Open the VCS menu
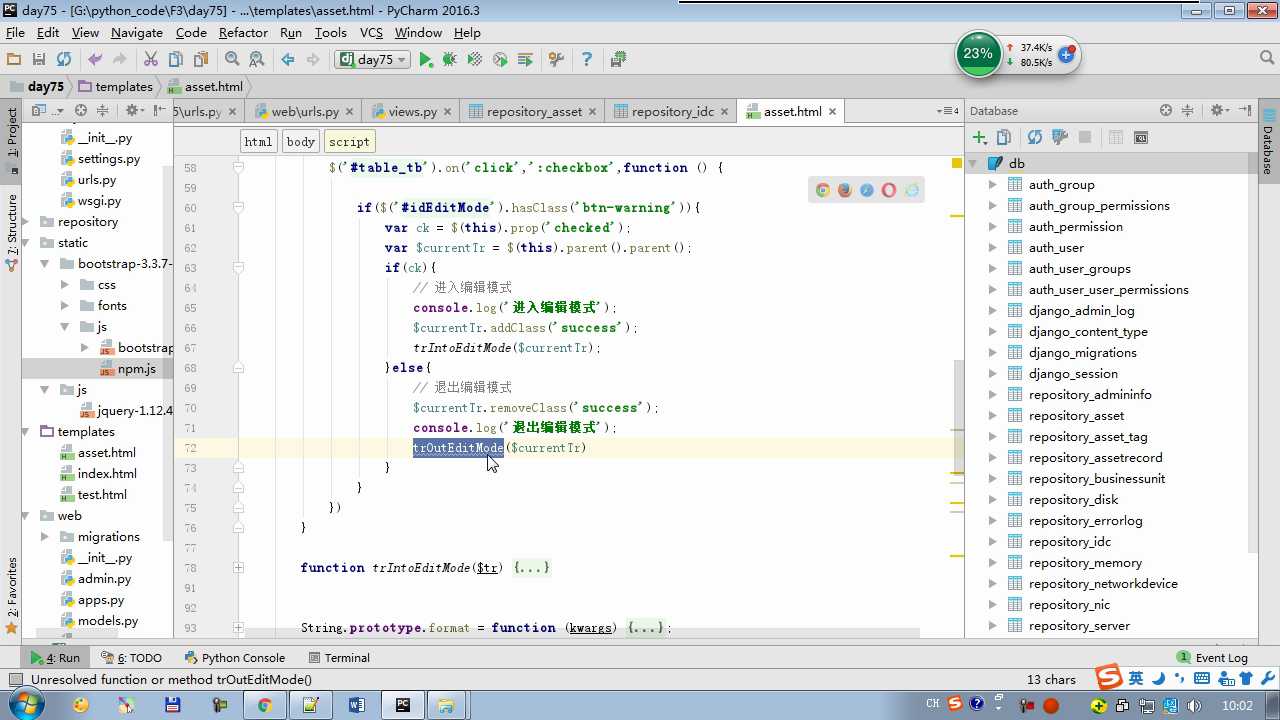 [371, 33]
